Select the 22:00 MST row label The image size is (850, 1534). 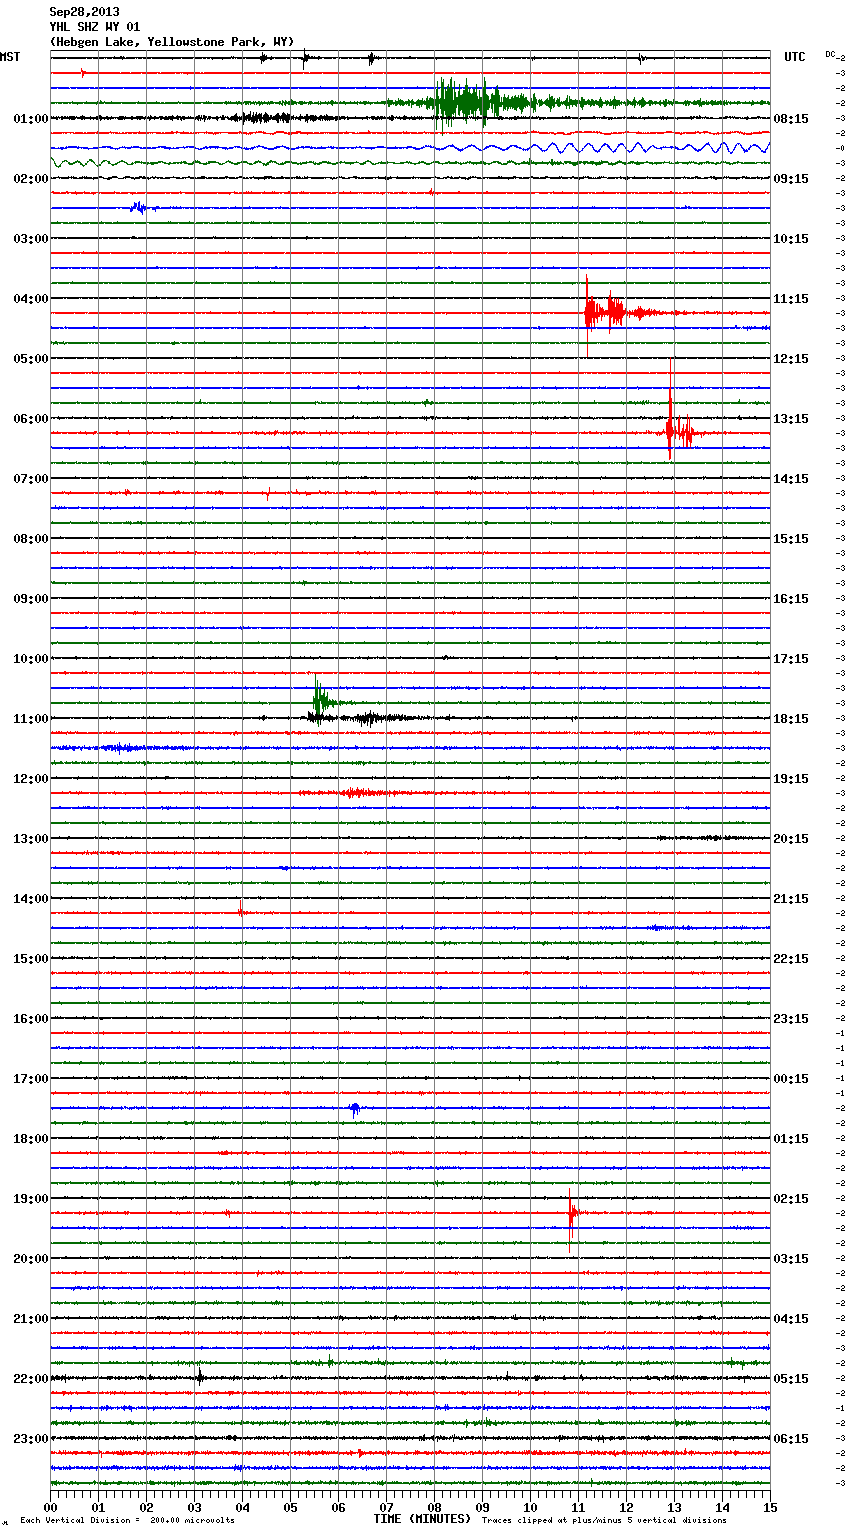pyautogui.click(x=31, y=1379)
